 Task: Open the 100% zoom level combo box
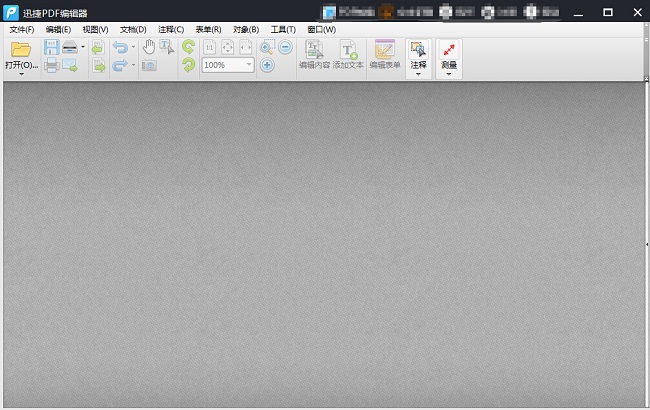pyautogui.click(x=228, y=65)
